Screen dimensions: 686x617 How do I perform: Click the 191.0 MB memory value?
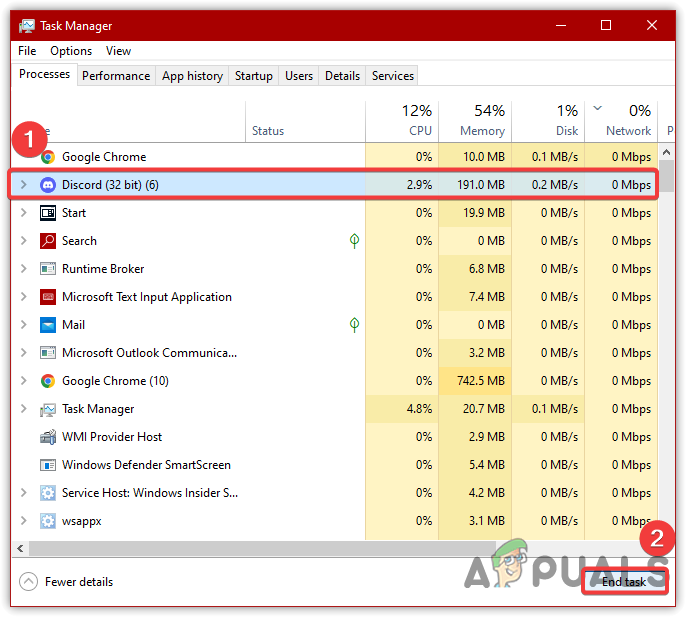pos(481,185)
